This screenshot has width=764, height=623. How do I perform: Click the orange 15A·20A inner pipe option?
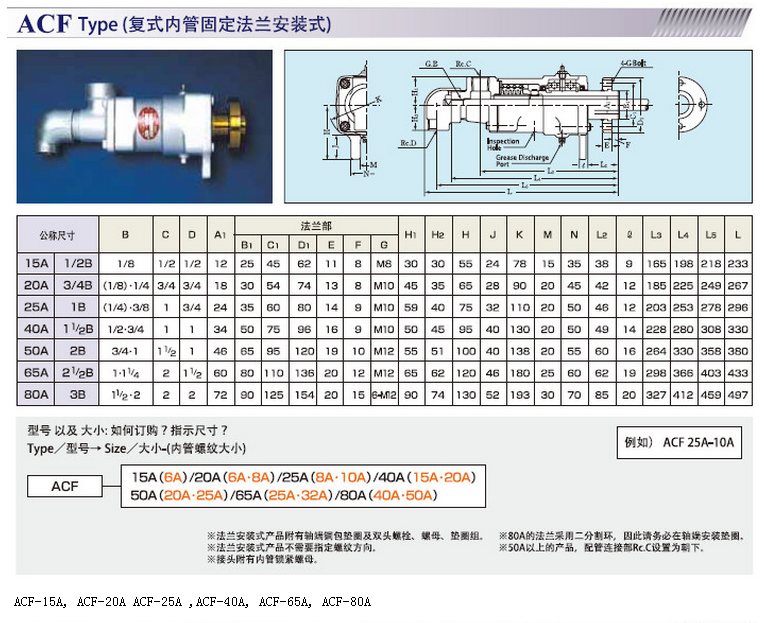pyautogui.click(x=442, y=477)
